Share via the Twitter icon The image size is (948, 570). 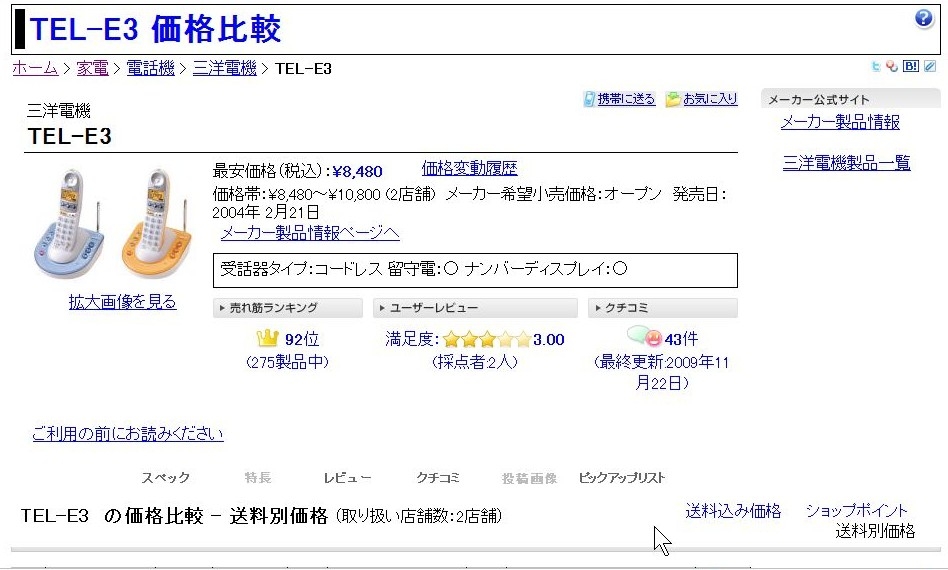(875, 66)
